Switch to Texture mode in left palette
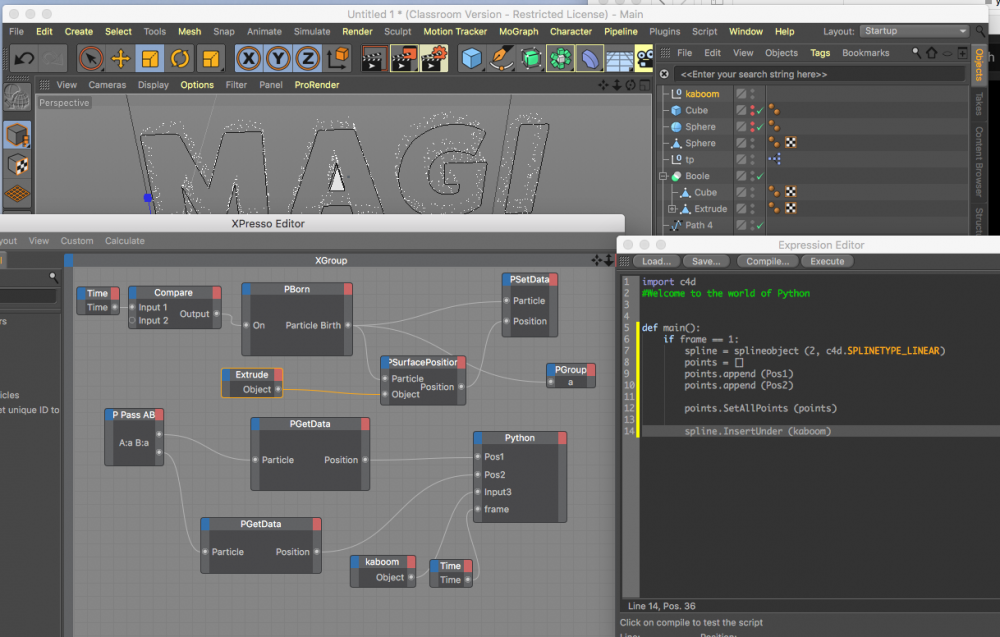The height and width of the screenshot is (637, 1000). (x=17, y=163)
